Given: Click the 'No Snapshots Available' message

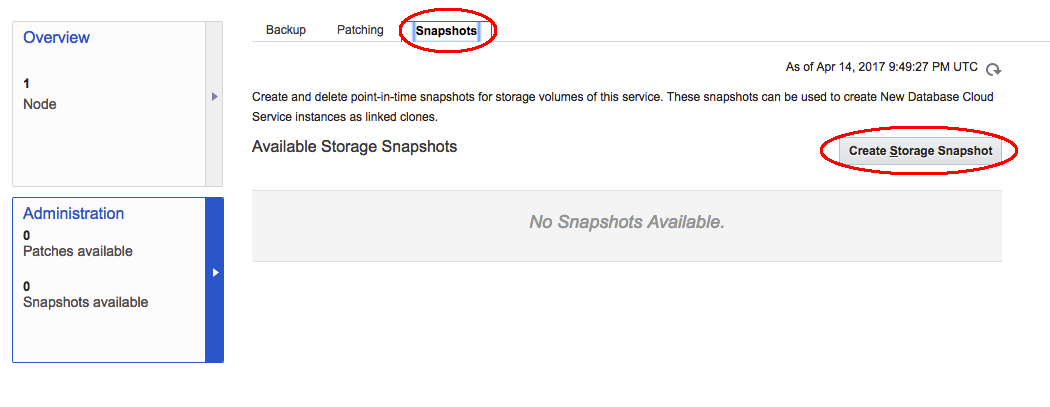Looking at the screenshot, I should point(626,222).
